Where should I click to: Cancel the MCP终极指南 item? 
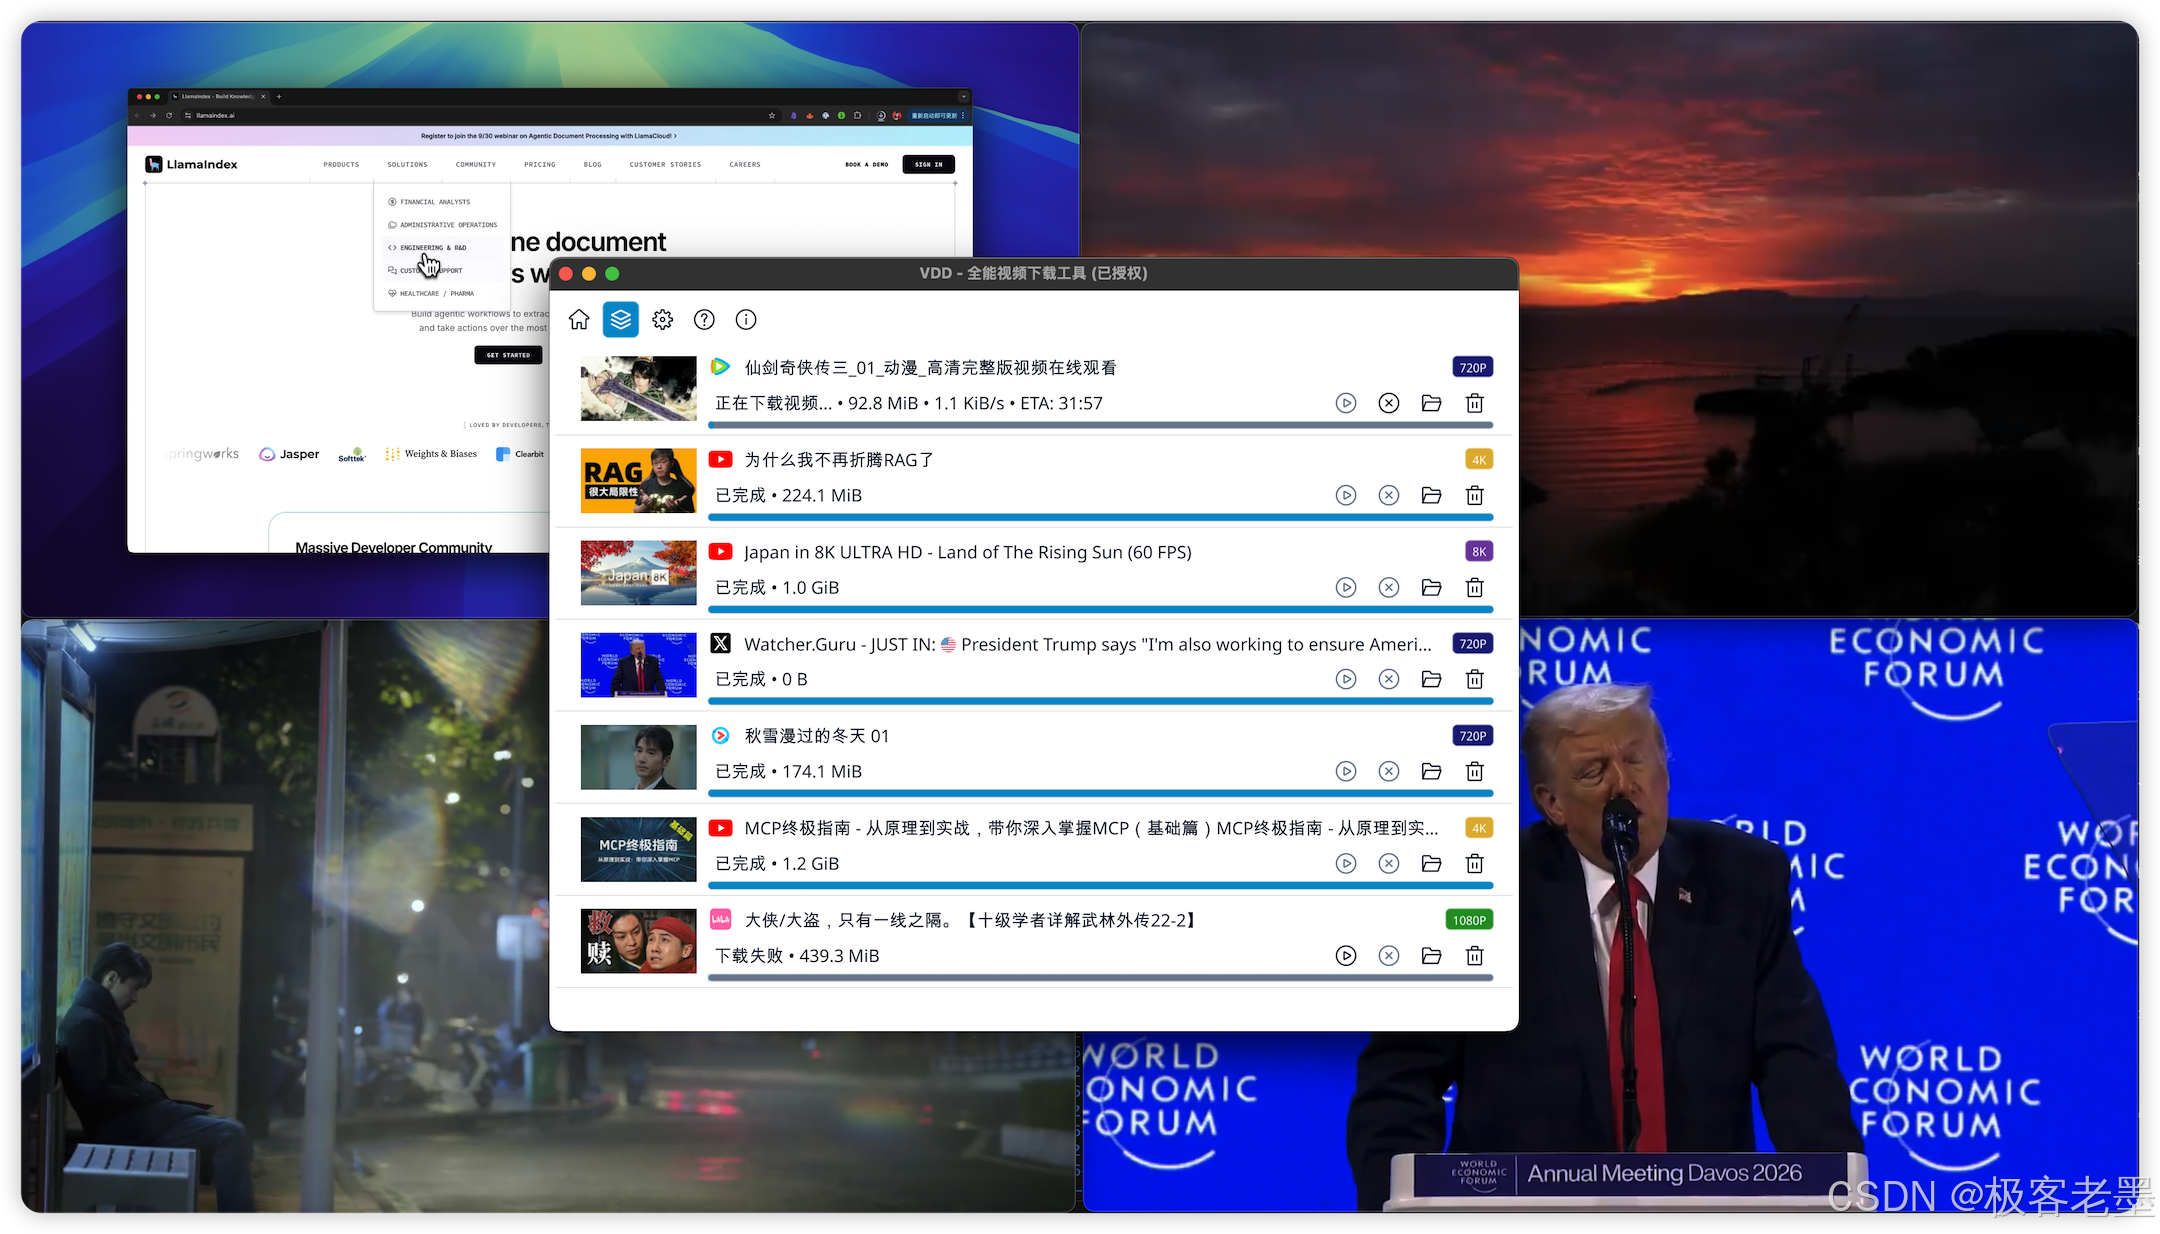1389,863
